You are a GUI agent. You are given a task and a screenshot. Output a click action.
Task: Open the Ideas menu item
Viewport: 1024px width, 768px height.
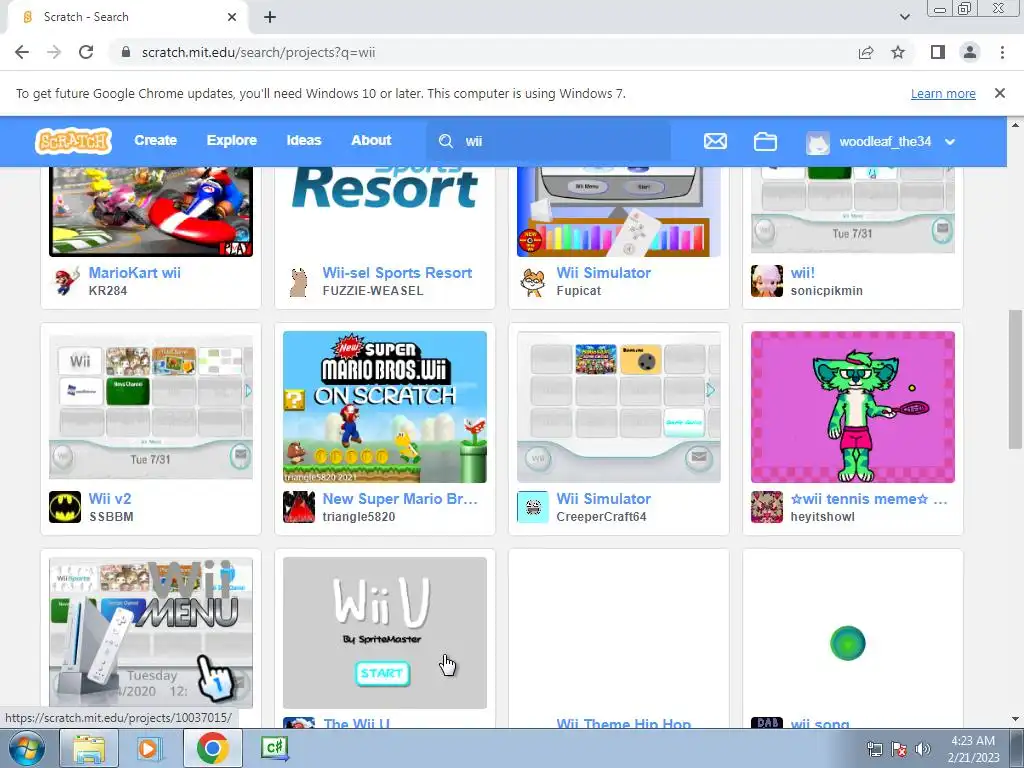(304, 140)
